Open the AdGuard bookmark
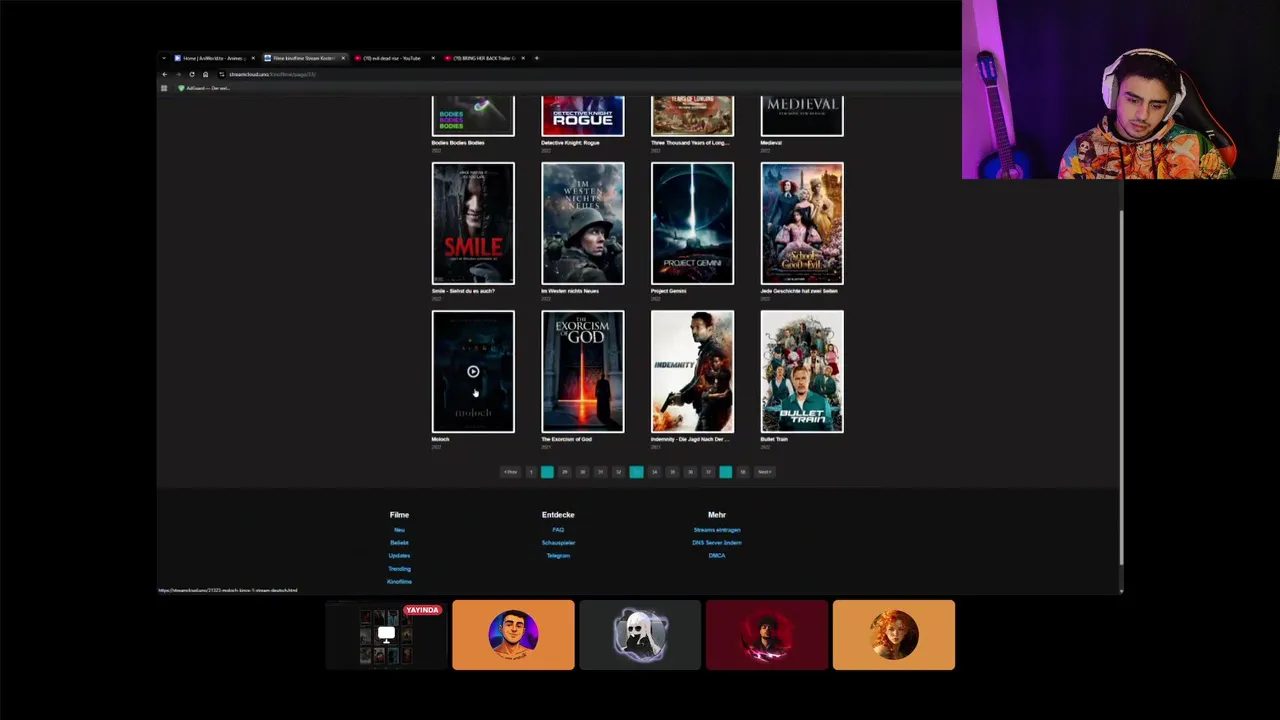The height and width of the screenshot is (720, 1280). pos(204,88)
